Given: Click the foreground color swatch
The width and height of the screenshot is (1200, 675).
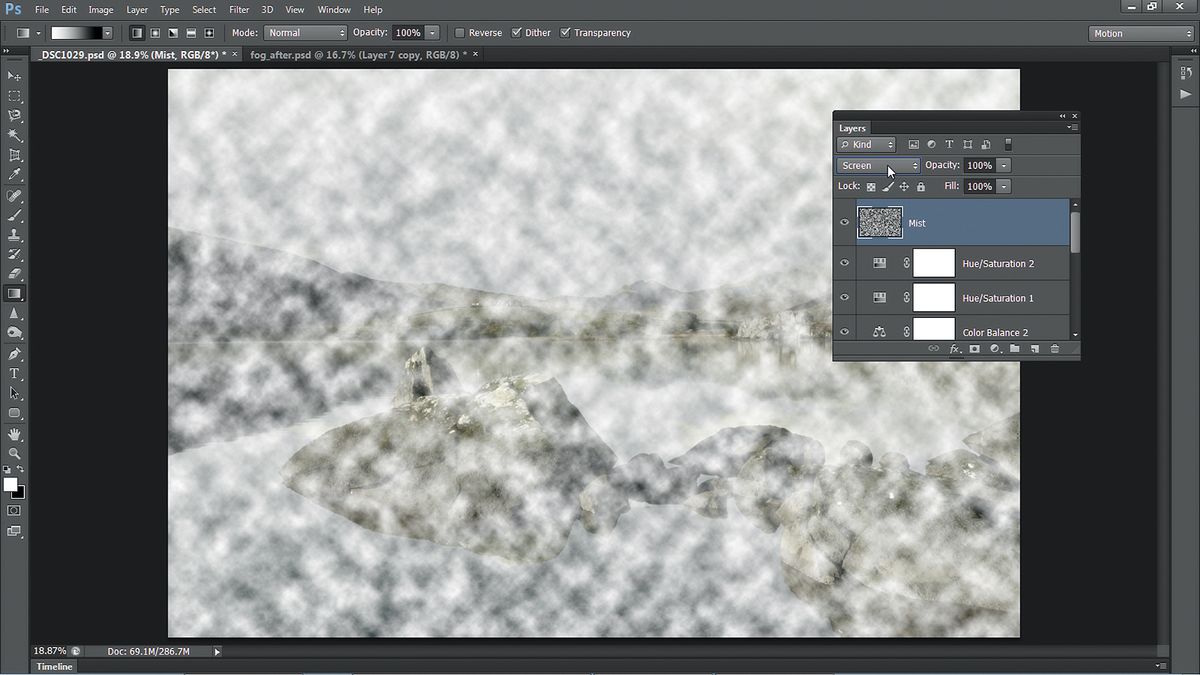Looking at the screenshot, I should tap(10, 484).
